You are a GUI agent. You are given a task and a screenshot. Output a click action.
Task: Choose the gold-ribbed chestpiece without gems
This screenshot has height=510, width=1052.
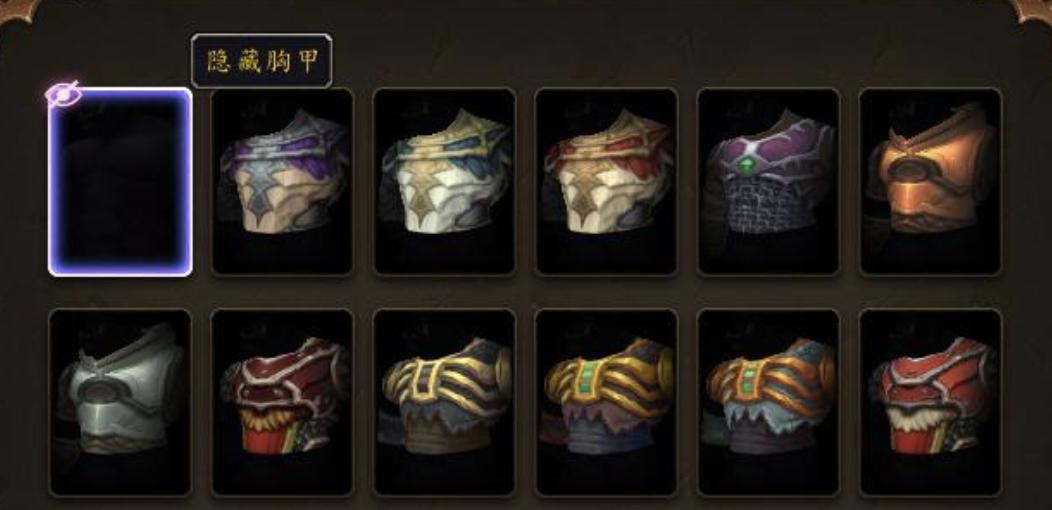[444, 403]
